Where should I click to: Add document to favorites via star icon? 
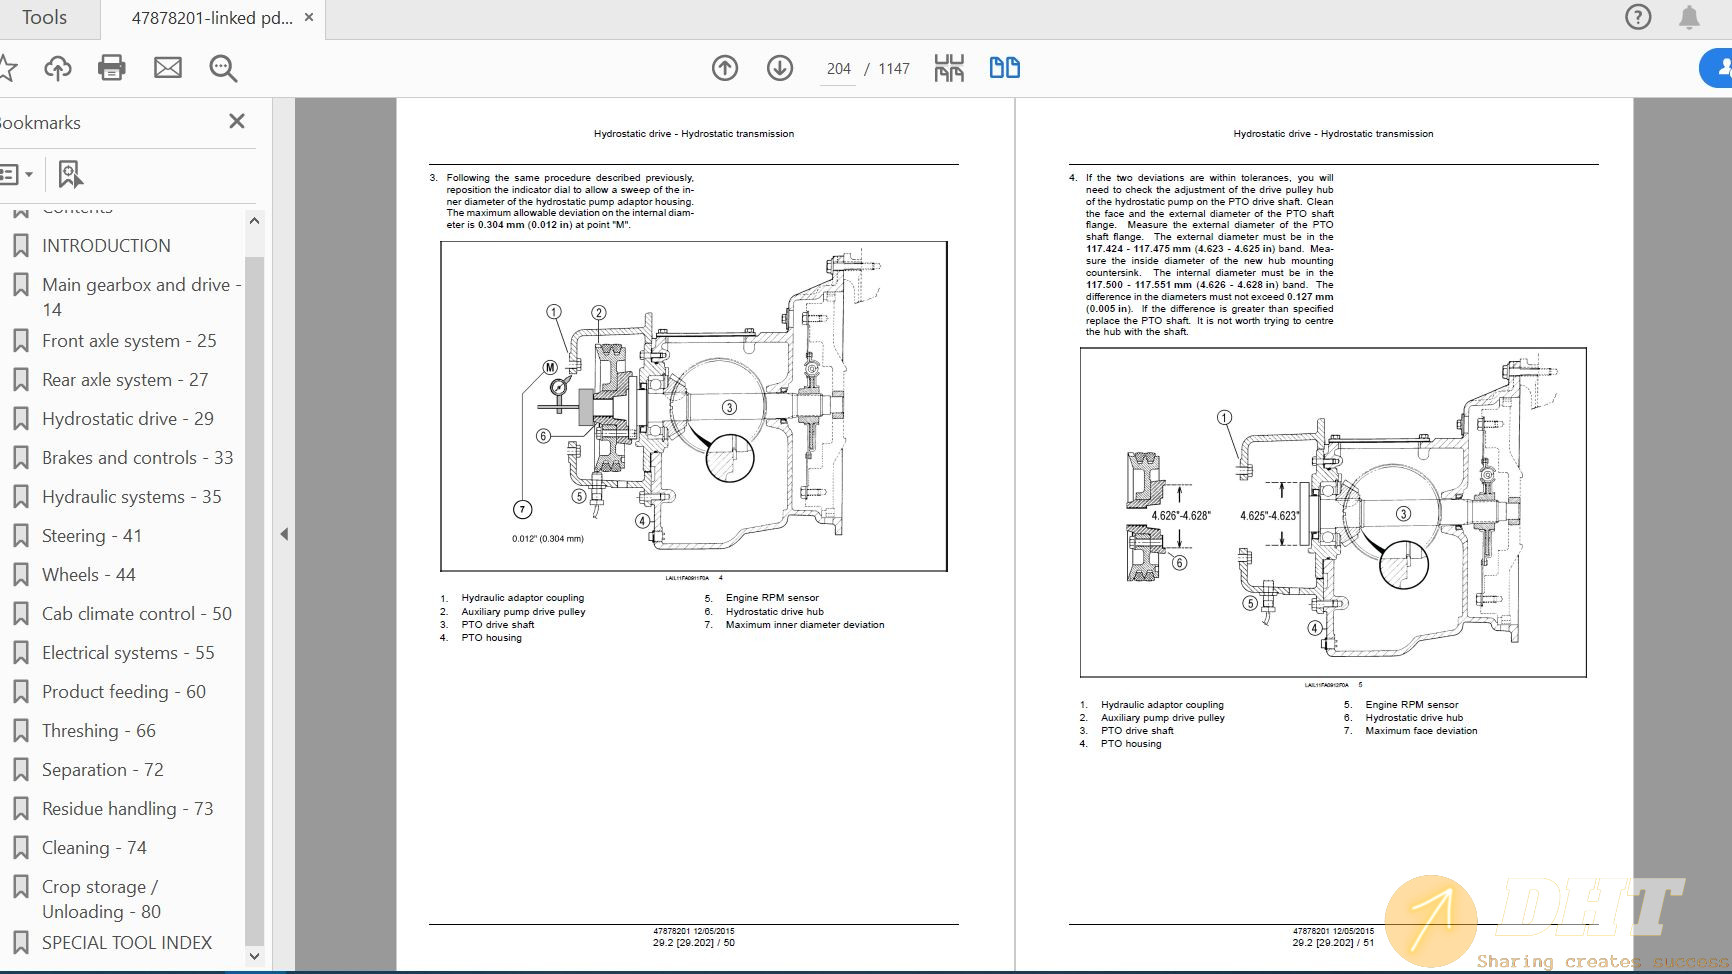[x=10, y=68]
